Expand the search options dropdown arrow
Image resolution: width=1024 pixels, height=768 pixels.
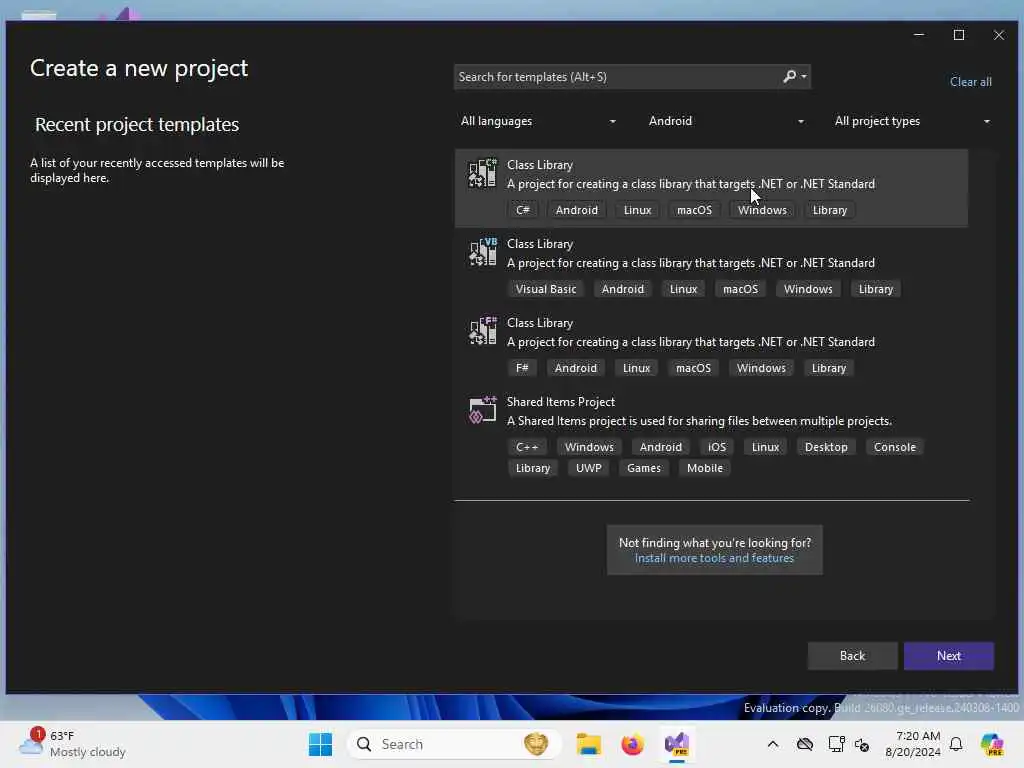coord(804,76)
